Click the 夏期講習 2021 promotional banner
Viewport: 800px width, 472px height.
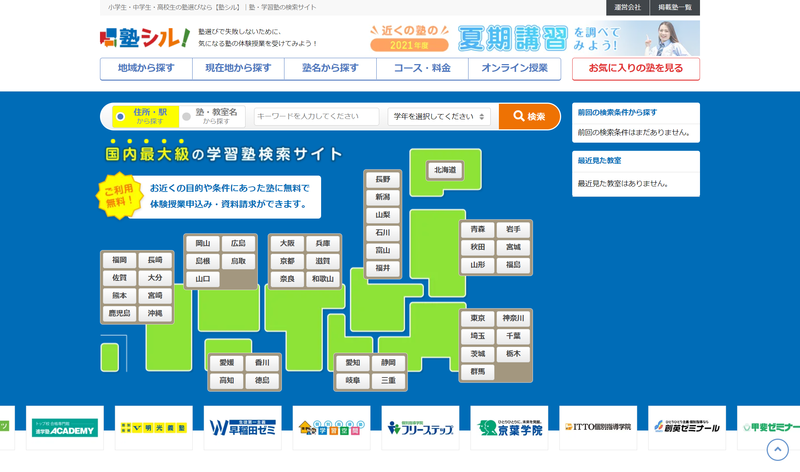coord(533,38)
